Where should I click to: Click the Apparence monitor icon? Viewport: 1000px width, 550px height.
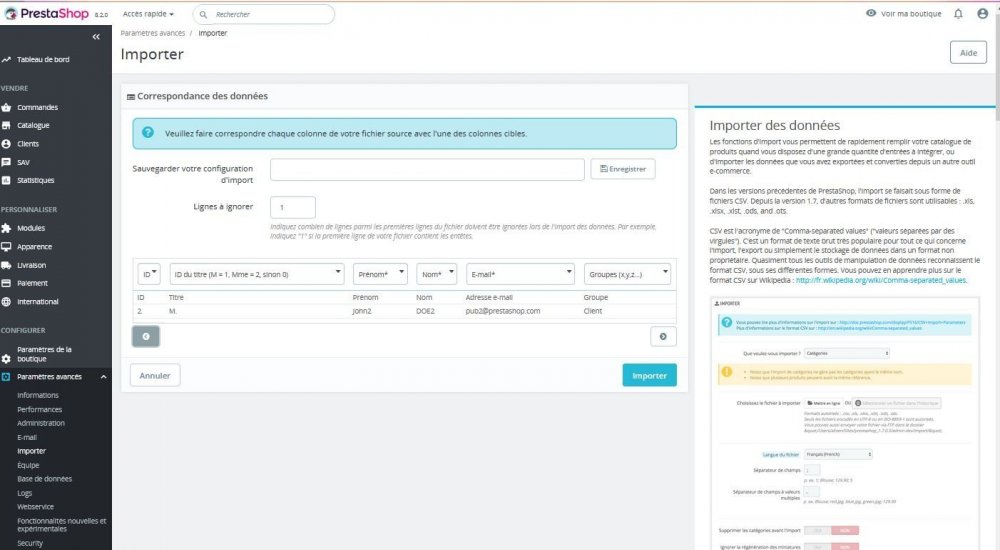(x=6, y=246)
